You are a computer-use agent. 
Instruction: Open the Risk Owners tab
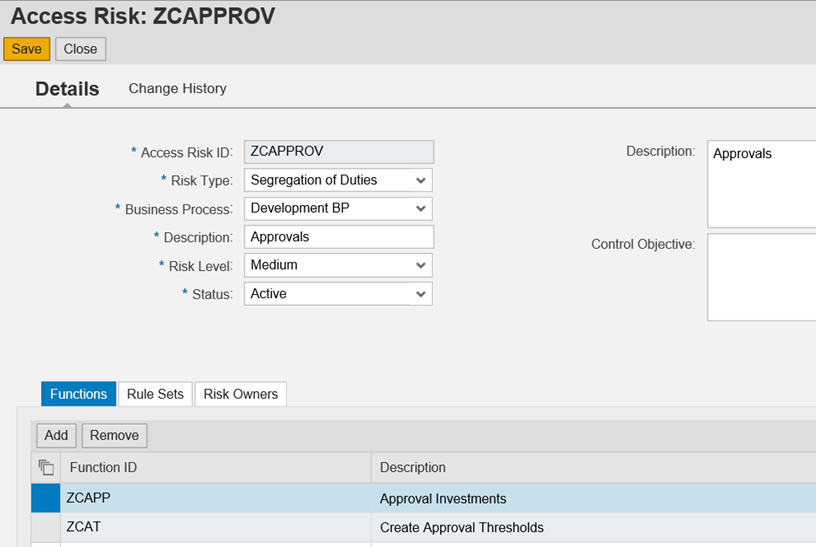240,394
